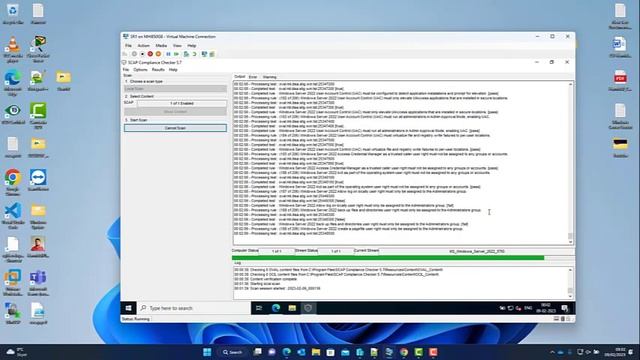Open the SCAP Compliance Checker File menu
This screenshot has width=640, height=360.
click(126, 70)
